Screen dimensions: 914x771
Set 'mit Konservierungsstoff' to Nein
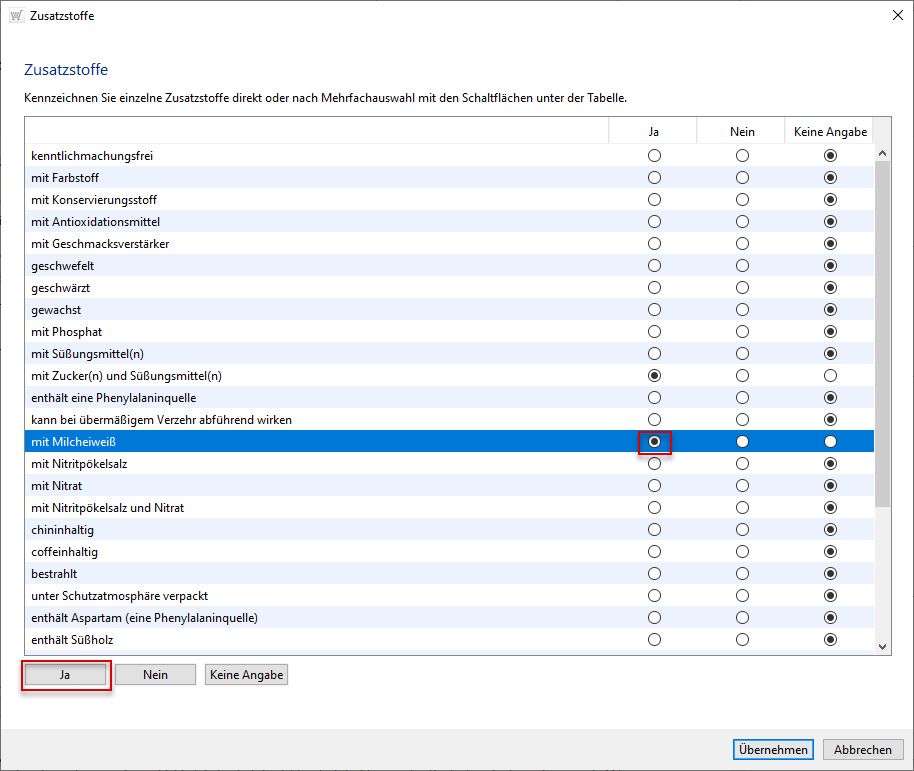click(742, 200)
